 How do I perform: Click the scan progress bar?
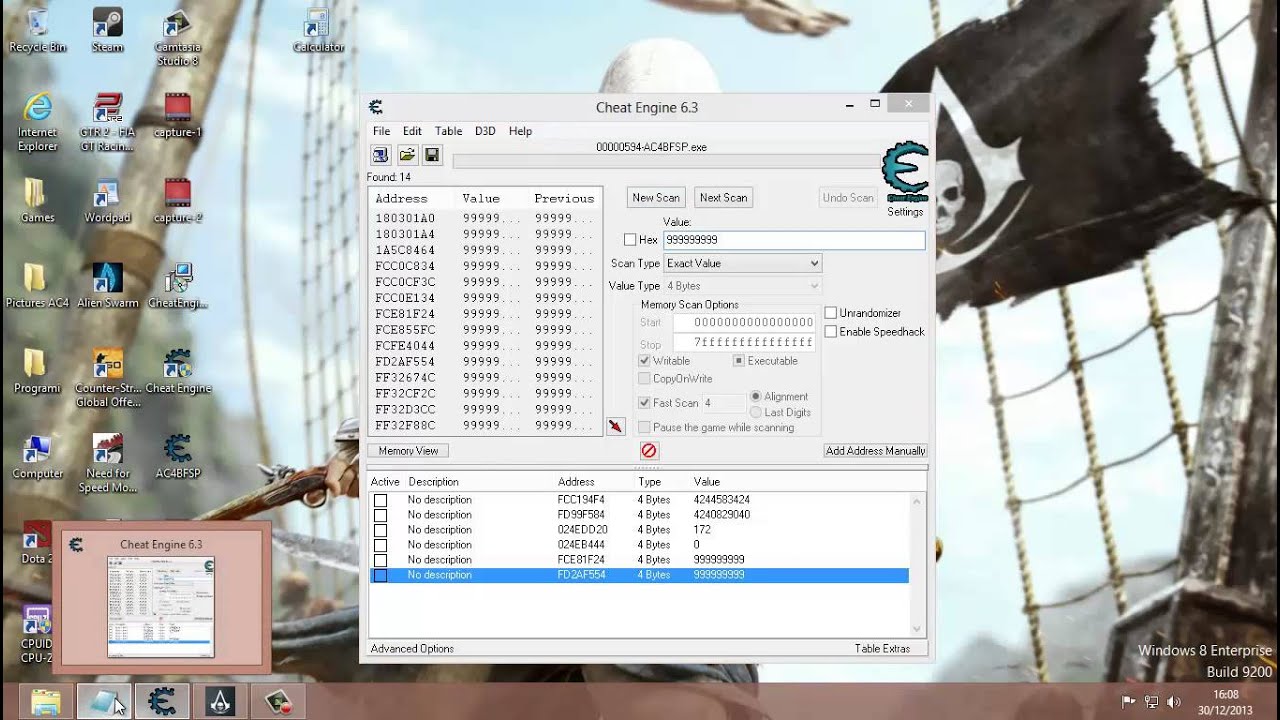click(666, 161)
